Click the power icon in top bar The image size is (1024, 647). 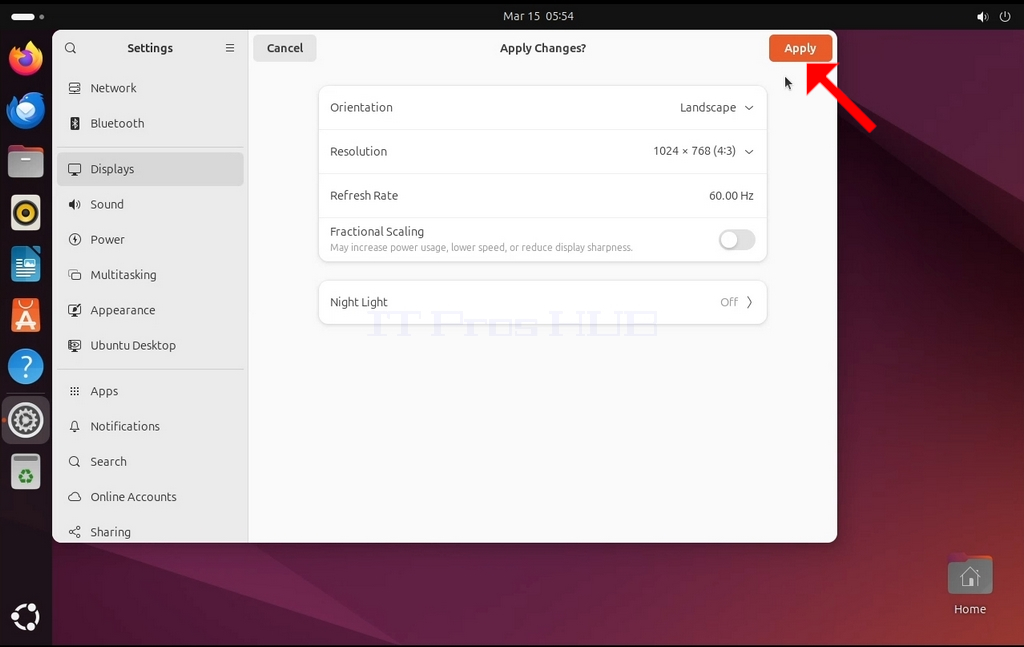[1005, 16]
